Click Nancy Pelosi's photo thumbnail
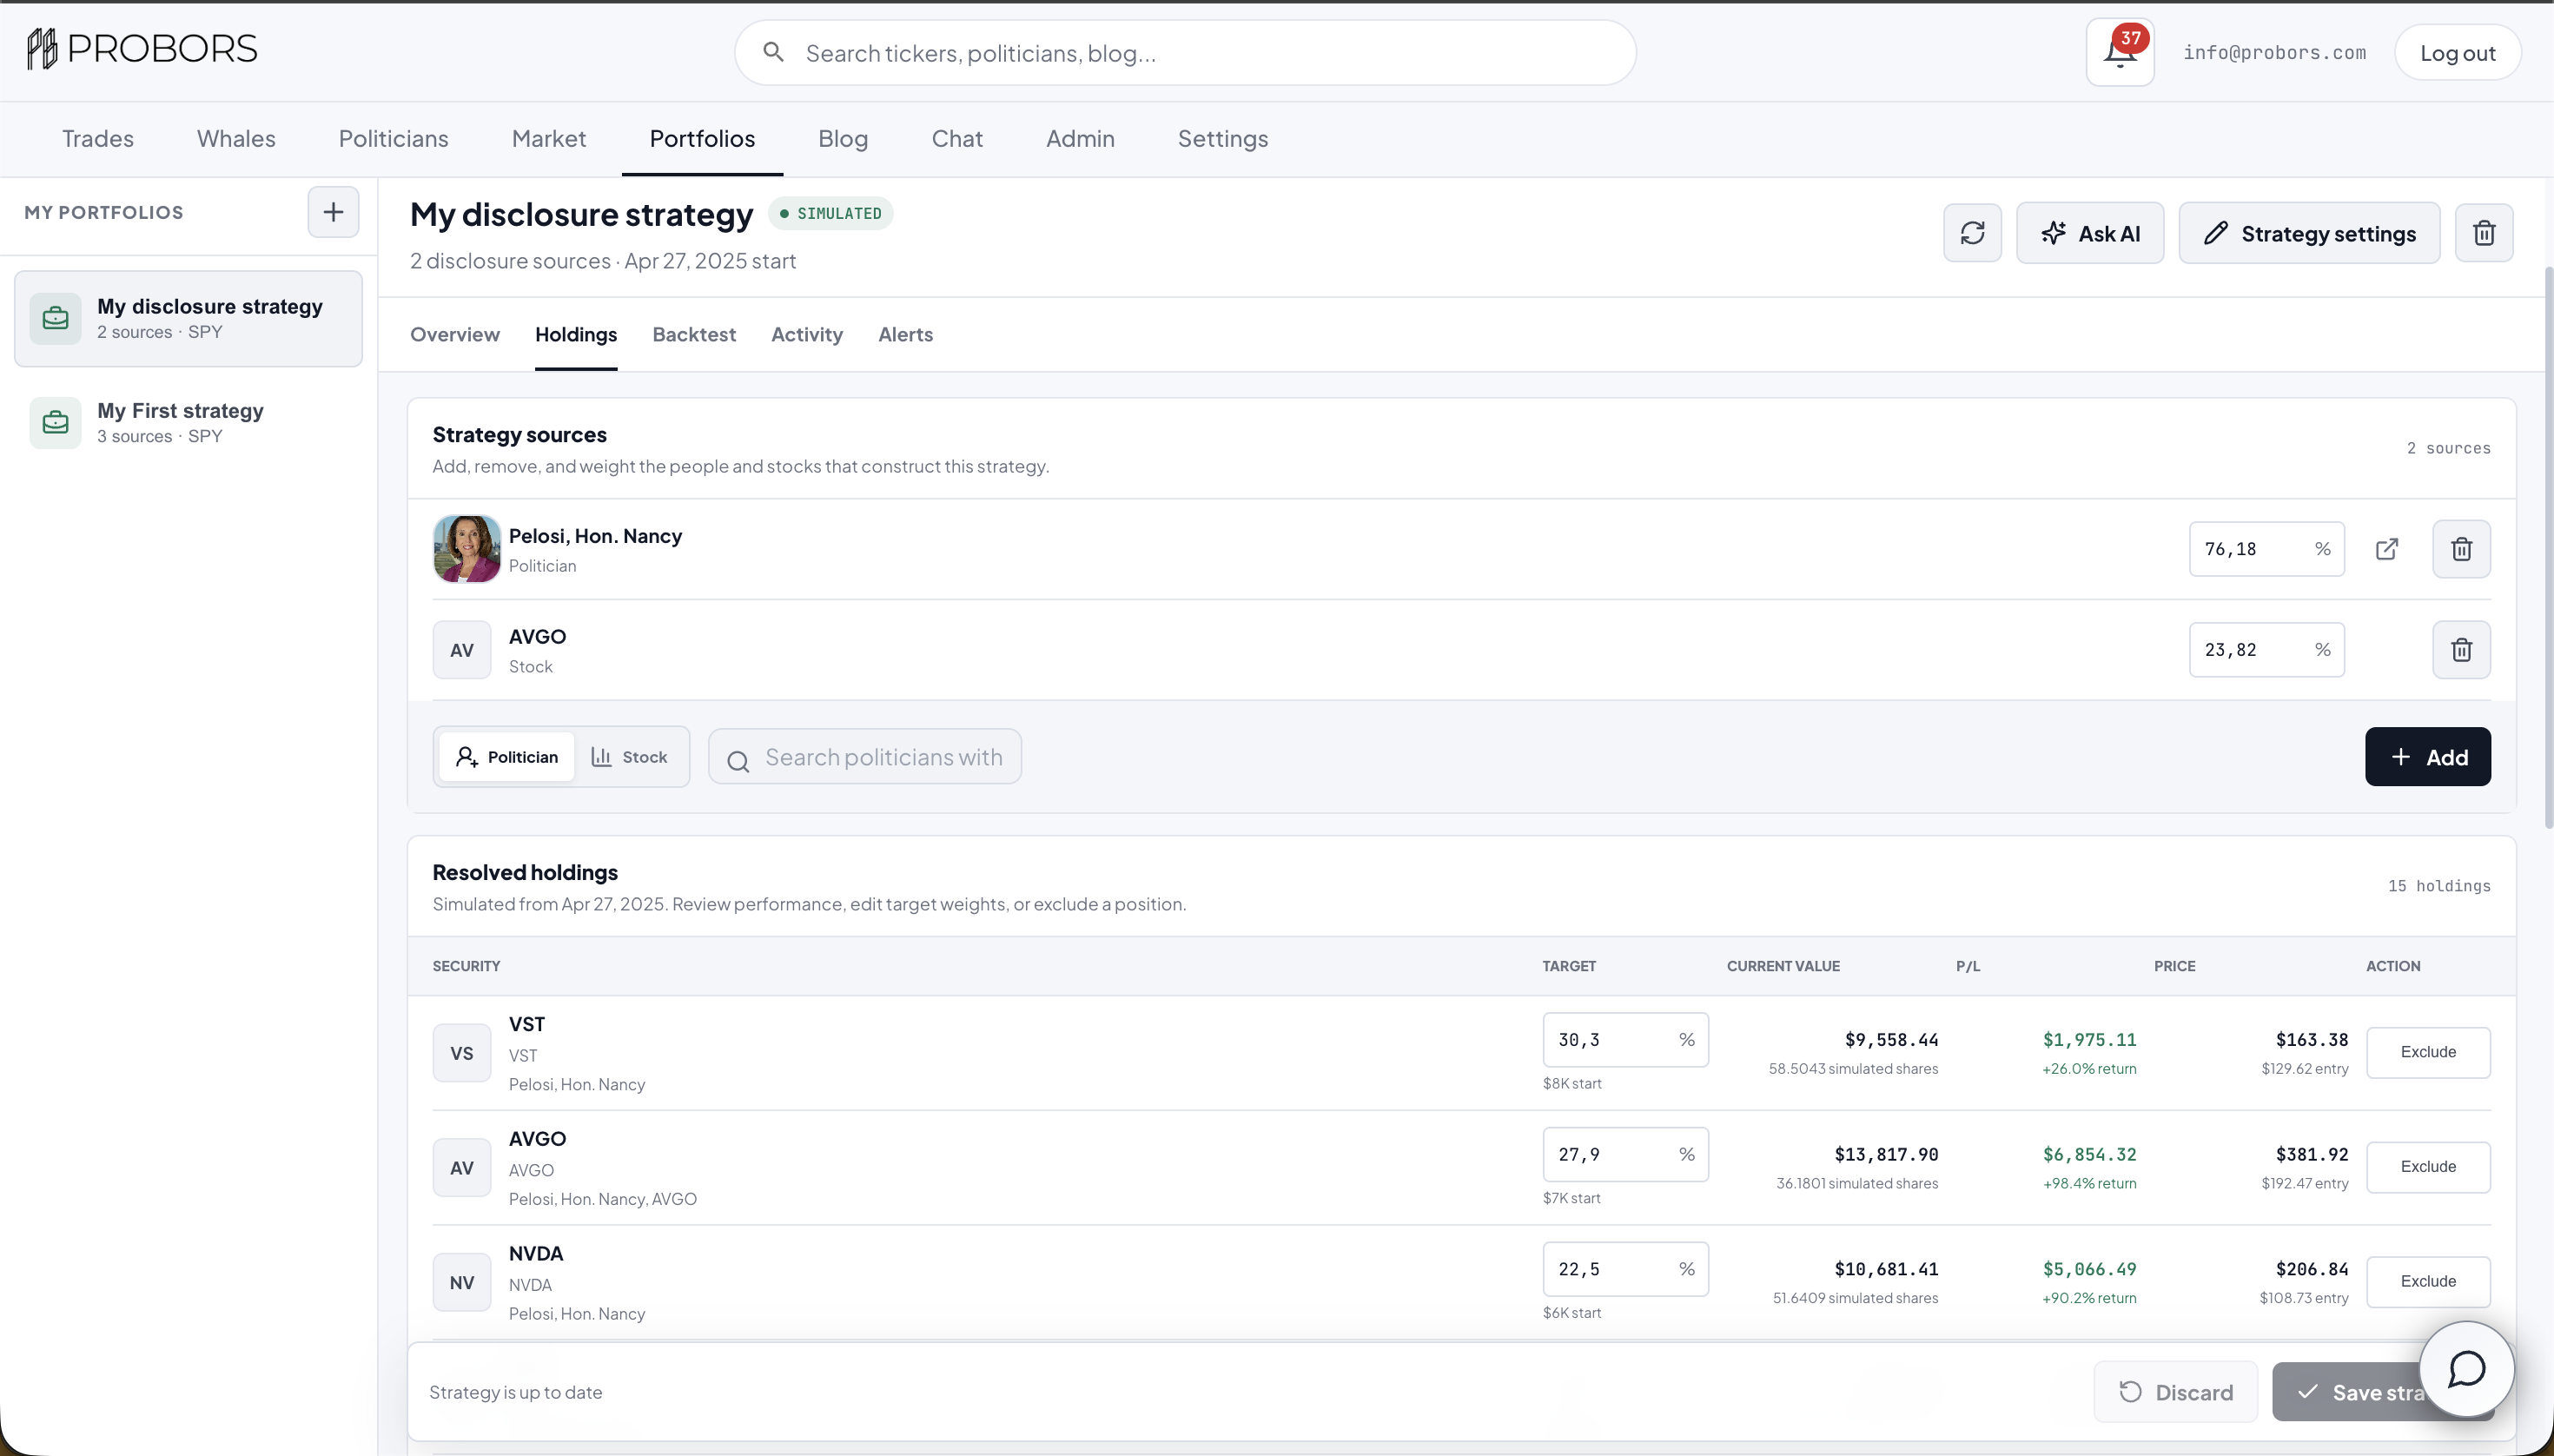Screen dimensions: 2554x1456 click(x=466, y=549)
